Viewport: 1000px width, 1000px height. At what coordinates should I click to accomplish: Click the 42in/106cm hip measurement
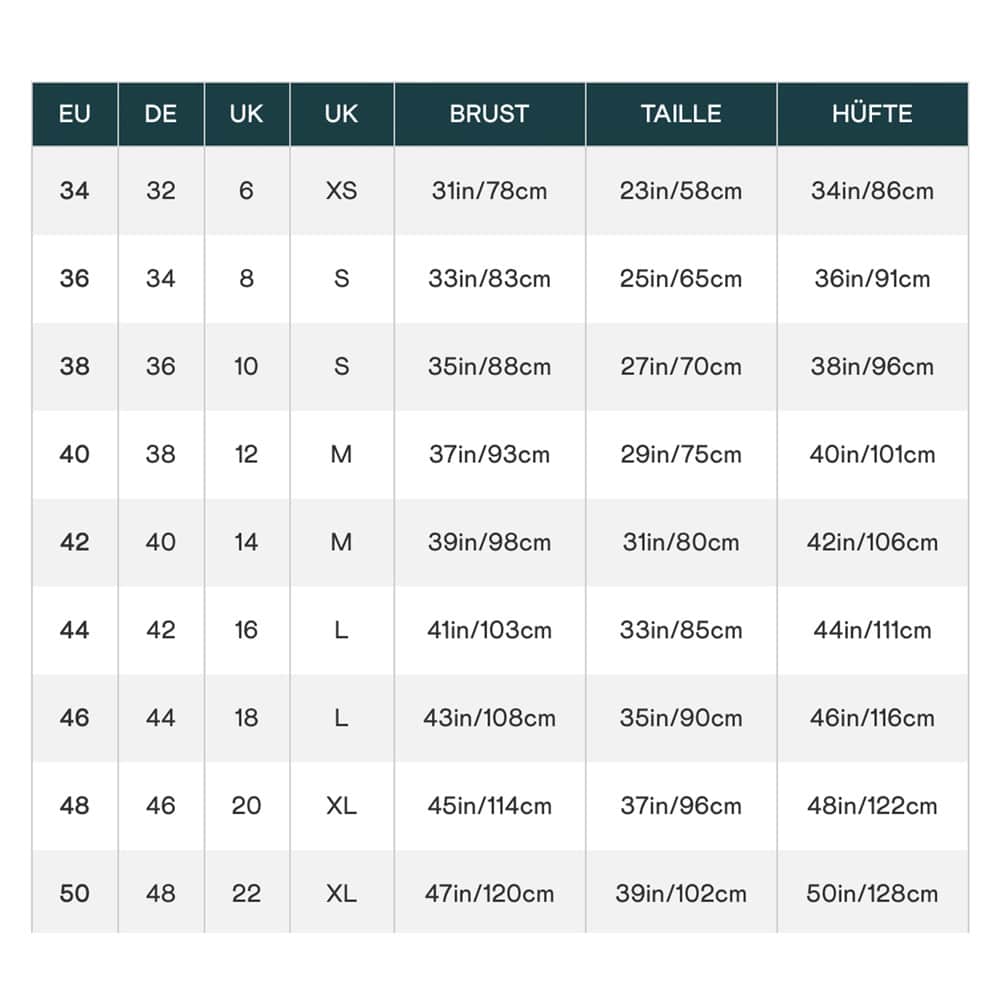[x=872, y=542]
